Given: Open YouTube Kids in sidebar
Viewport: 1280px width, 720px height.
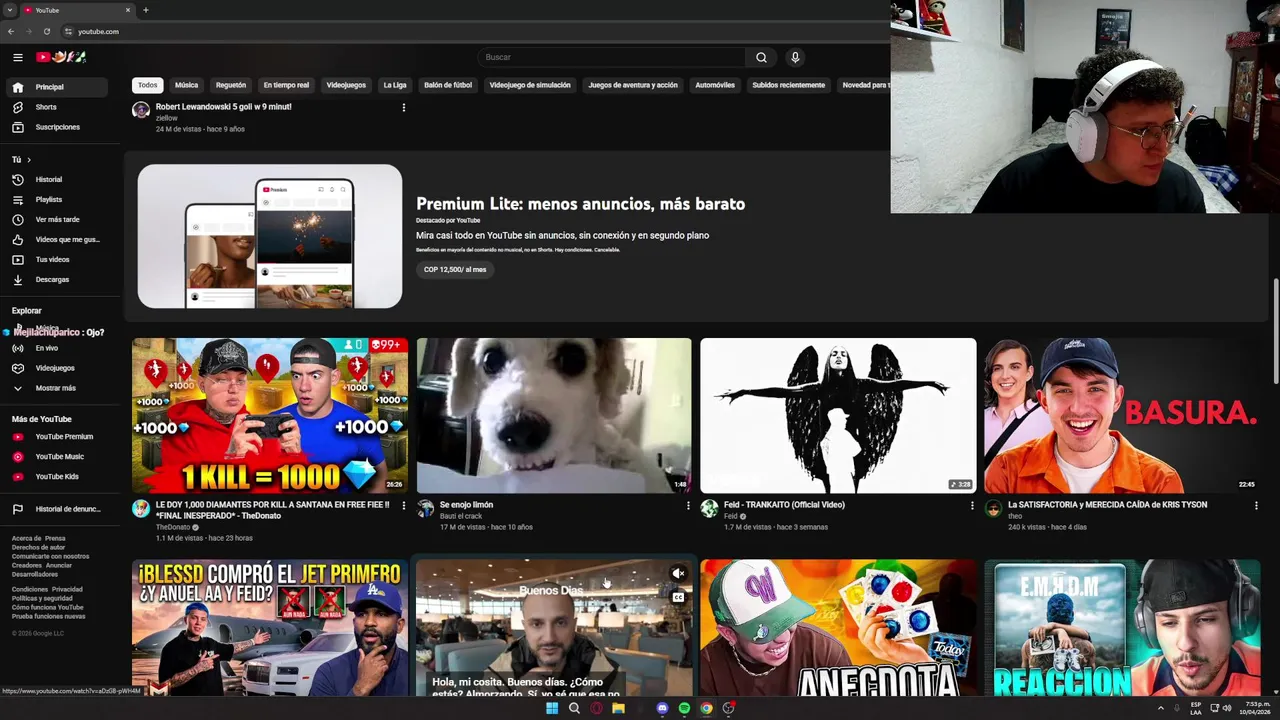Looking at the screenshot, I should point(56,476).
